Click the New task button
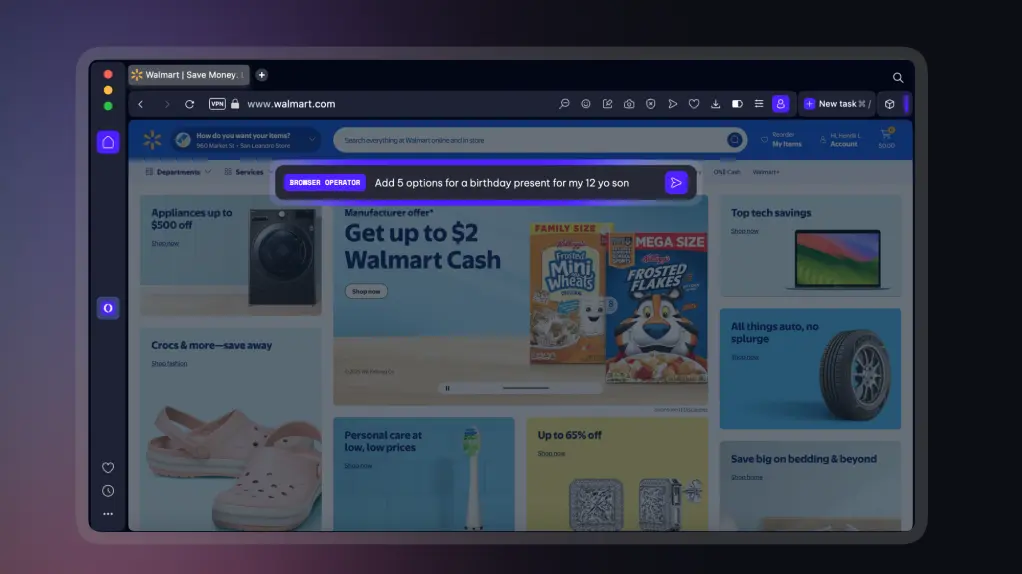This screenshot has width=1022, height=574. [x=836, y=104]
